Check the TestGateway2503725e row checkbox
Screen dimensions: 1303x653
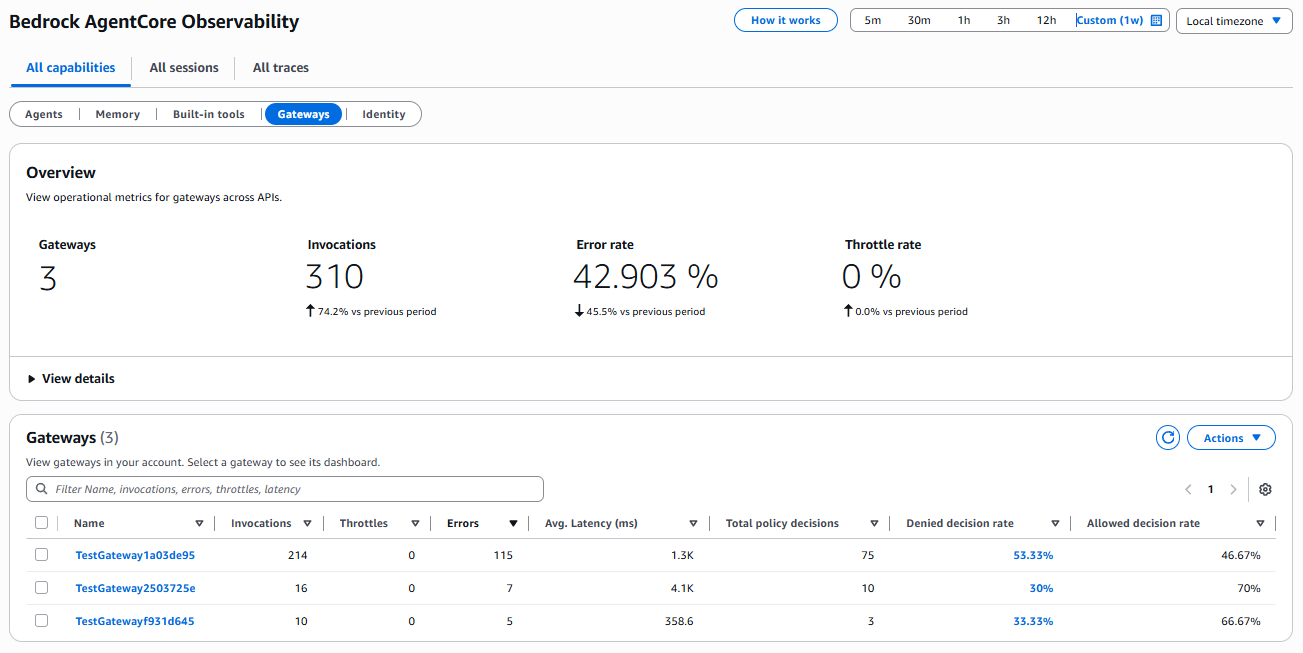click(41, 588)
